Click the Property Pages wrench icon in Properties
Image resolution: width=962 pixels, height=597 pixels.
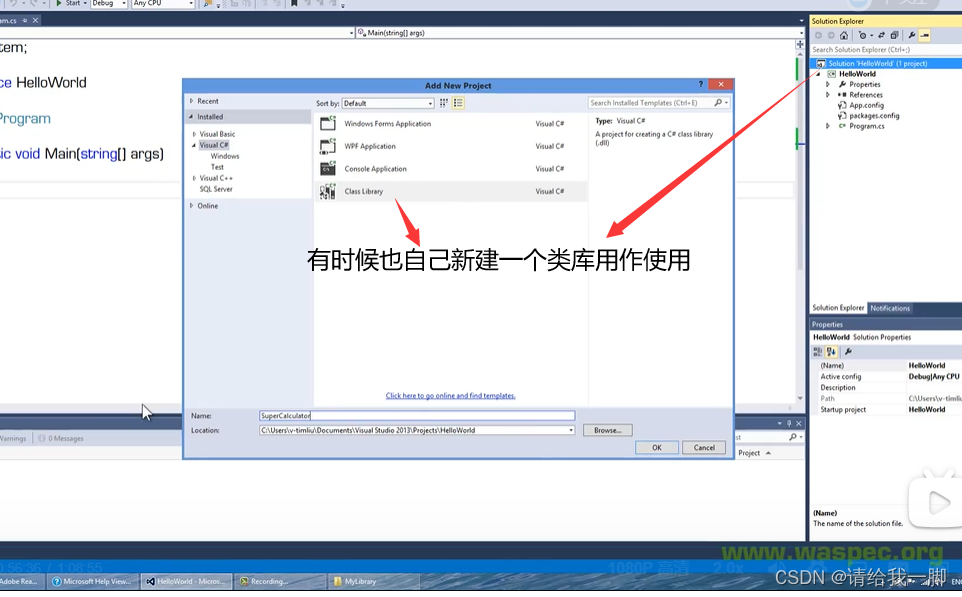coord(848,352)
